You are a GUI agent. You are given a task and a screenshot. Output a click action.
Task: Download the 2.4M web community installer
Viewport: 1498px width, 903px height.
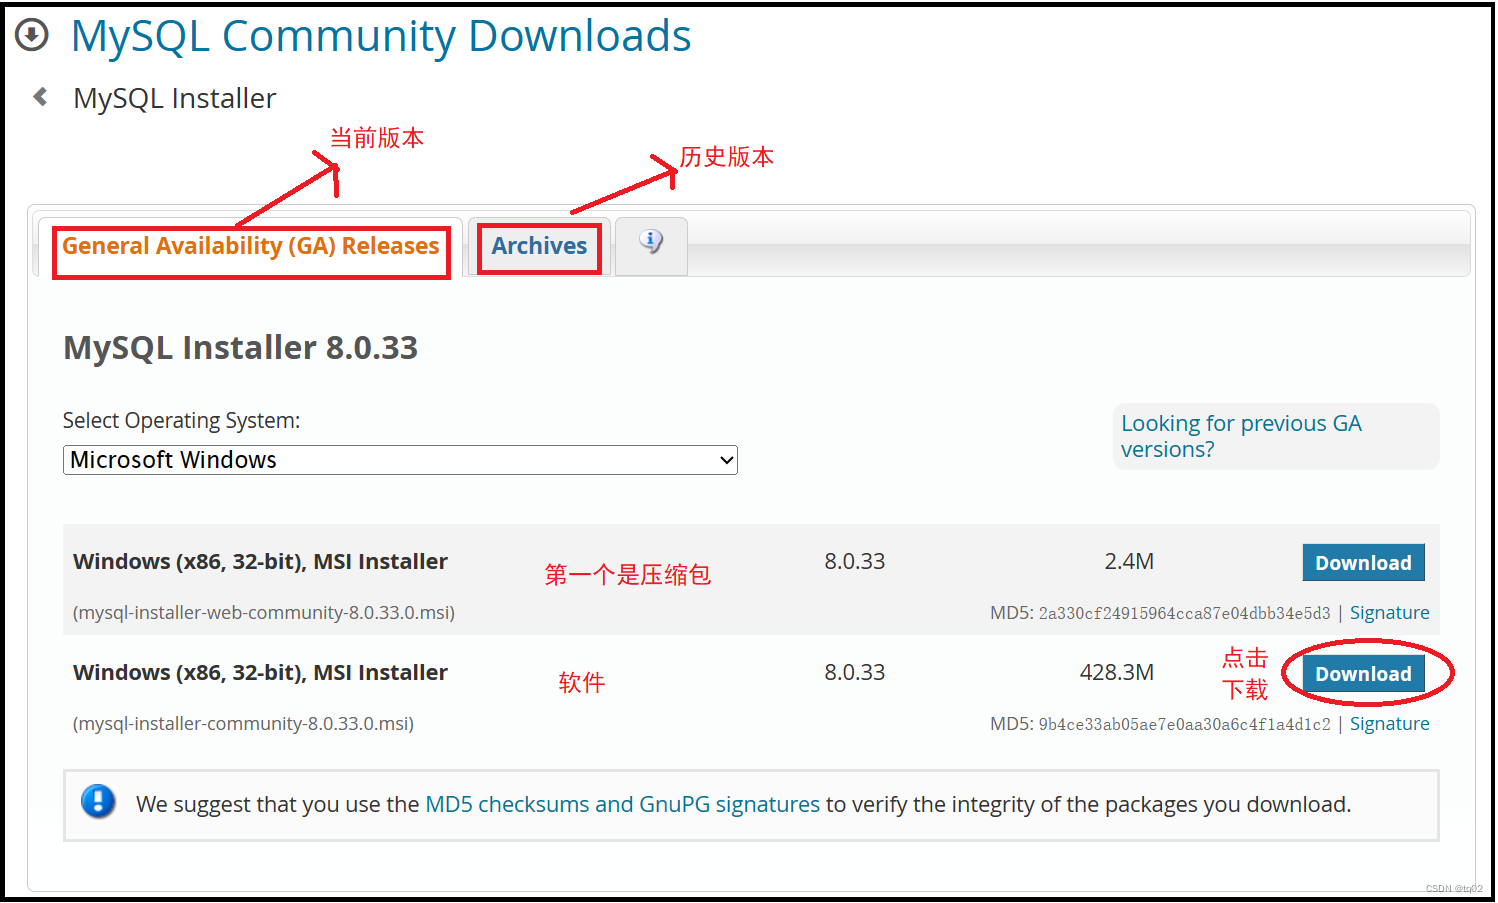[1363, 563]
